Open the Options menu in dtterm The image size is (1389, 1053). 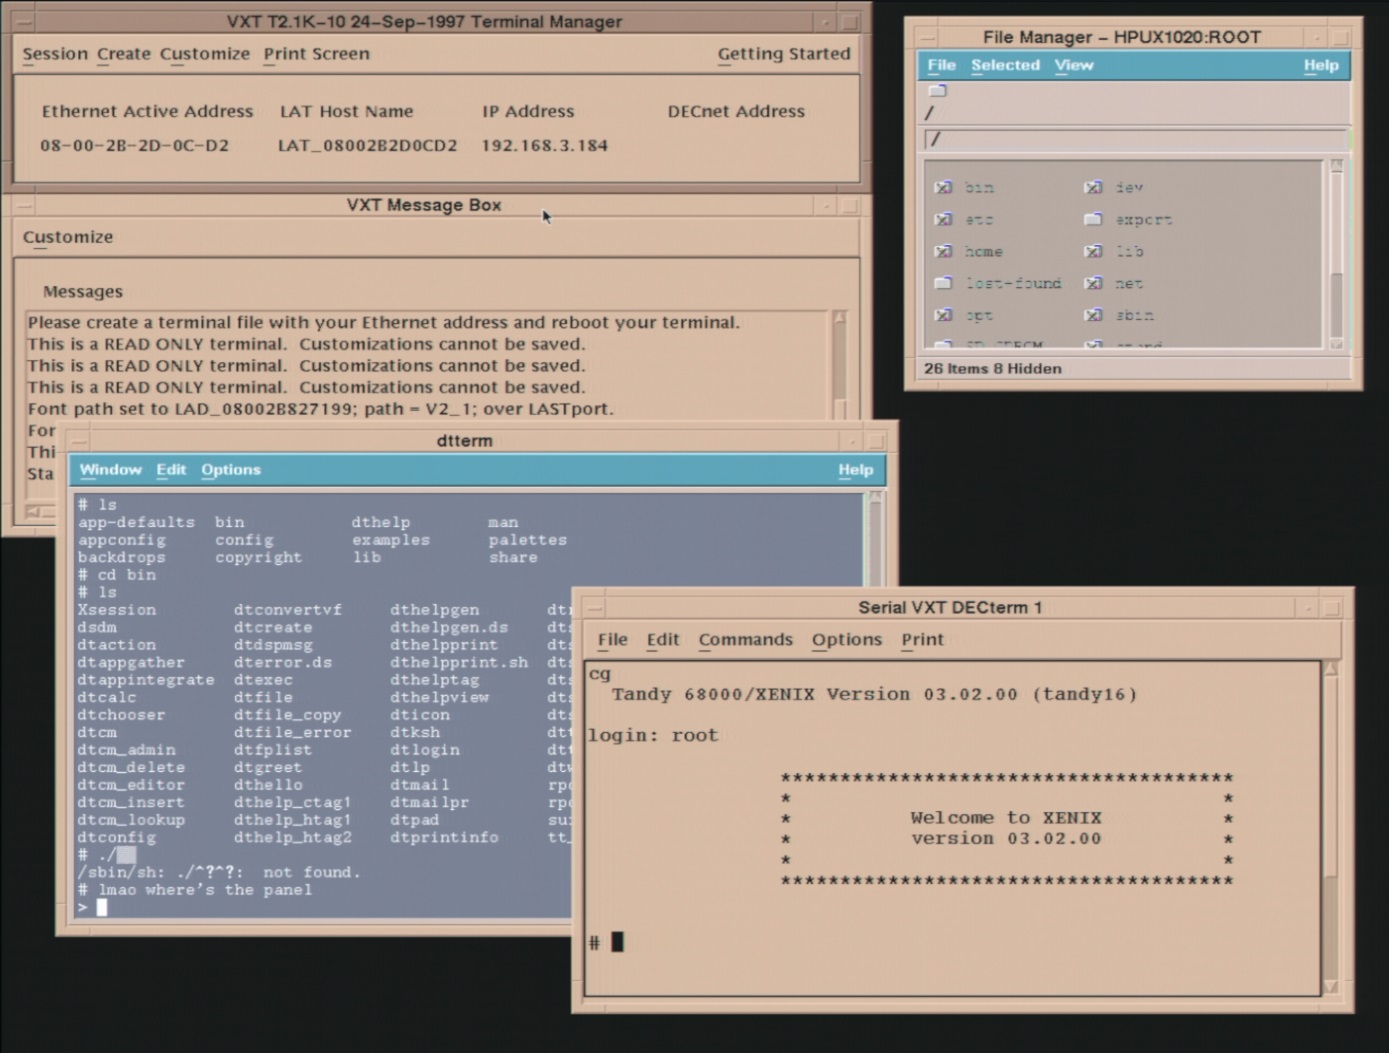[231, 470]
